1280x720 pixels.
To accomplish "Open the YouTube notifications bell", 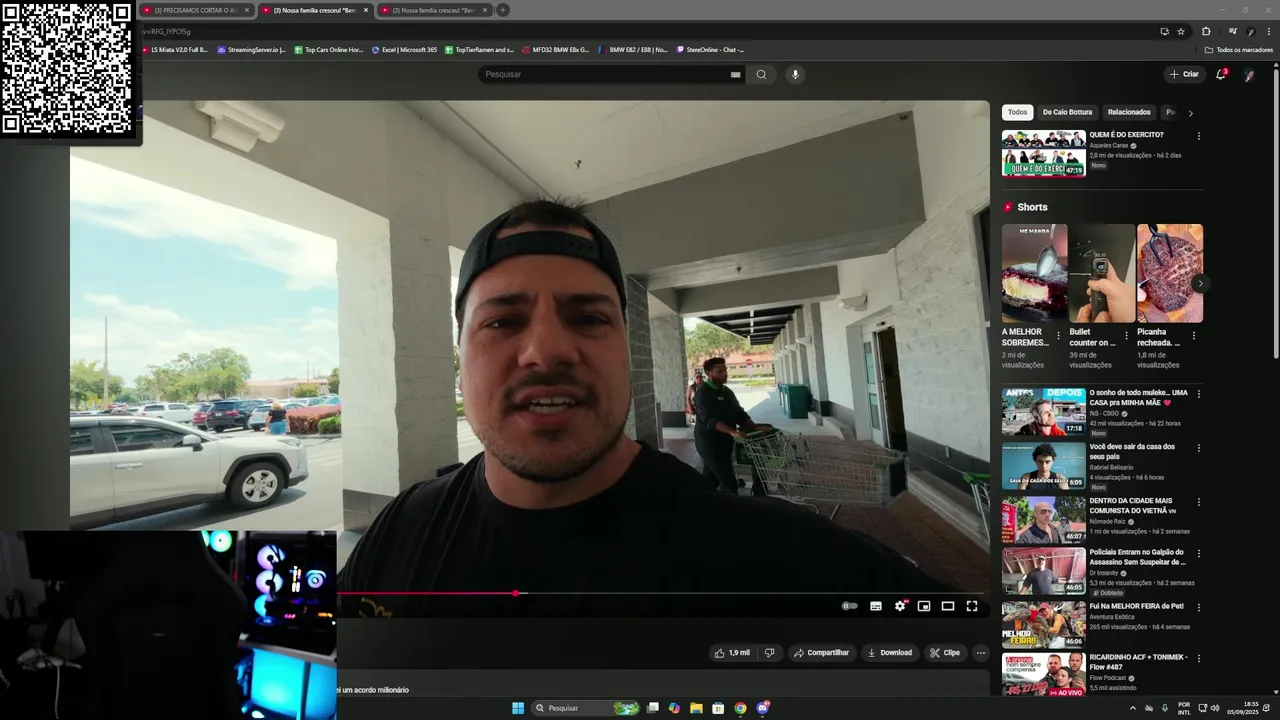I will click(x=1221, y=74).
